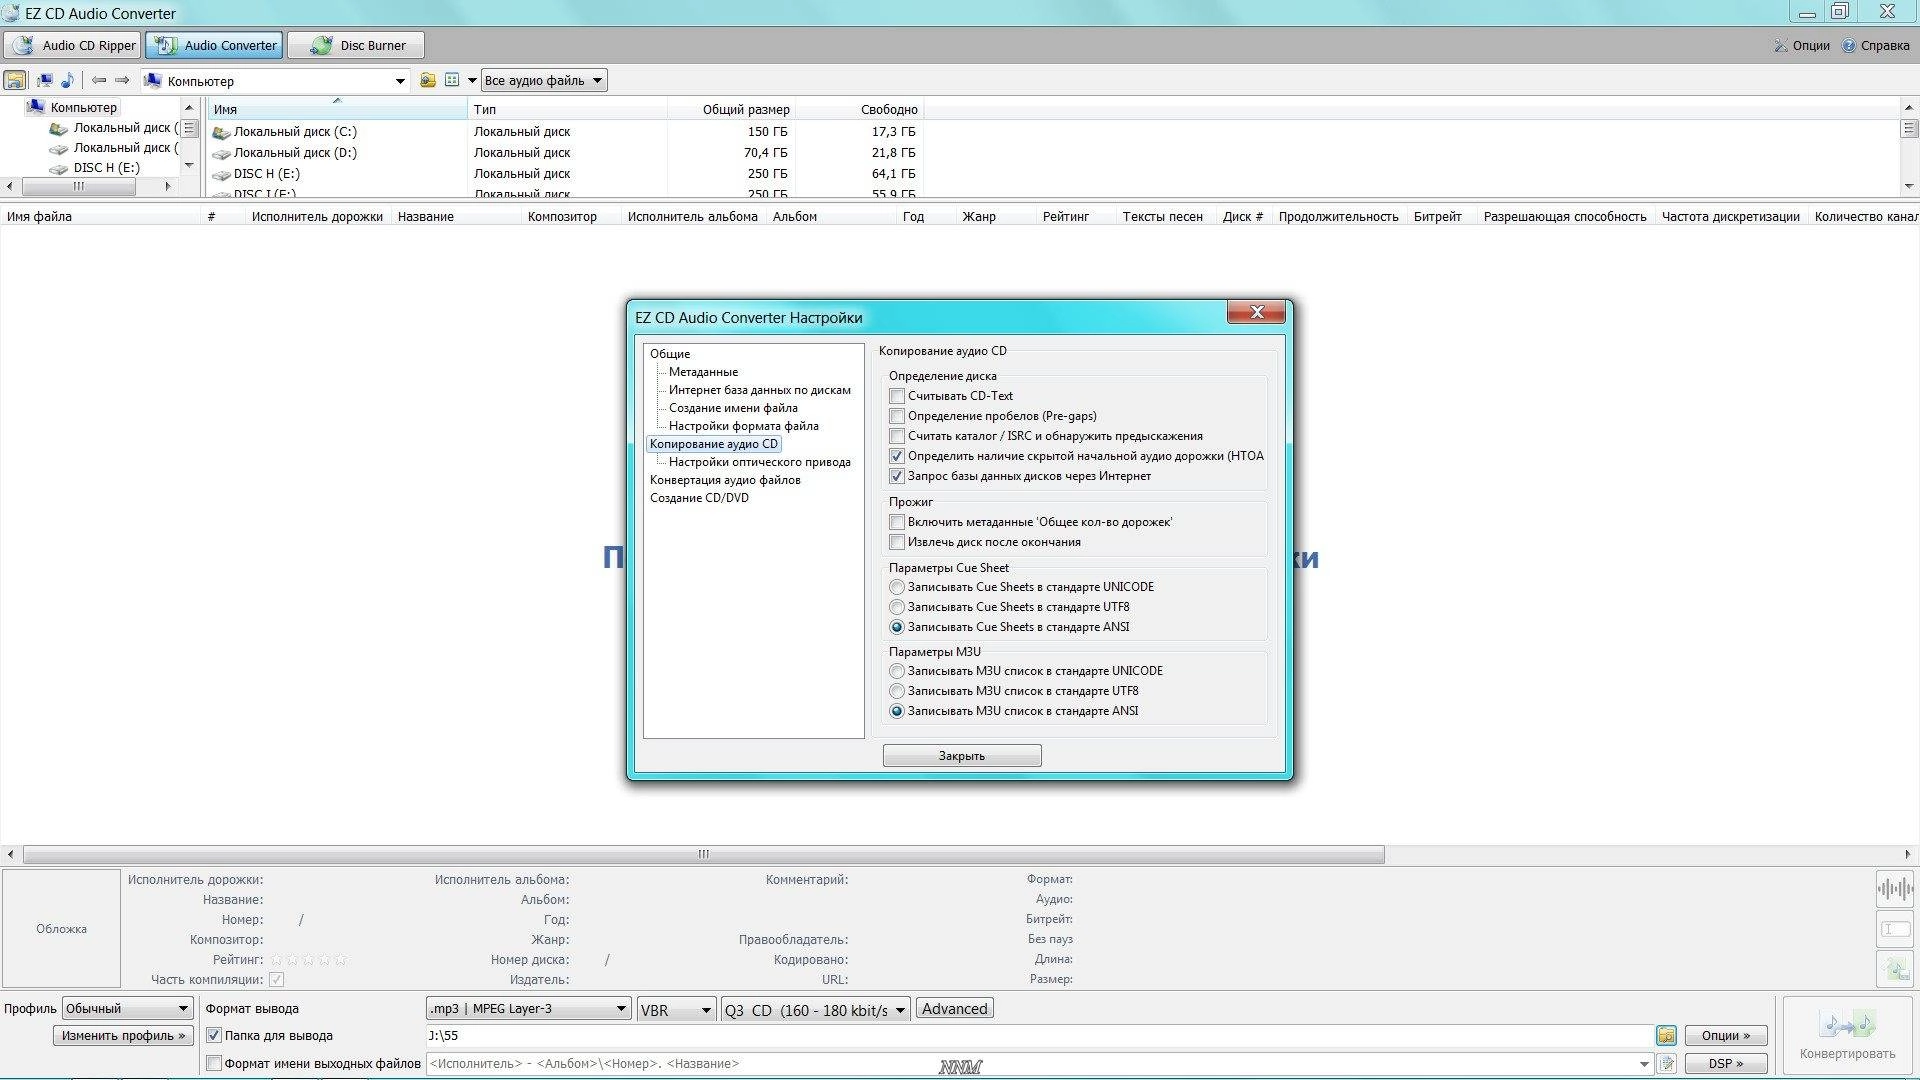Click the music note toolbar icon
This screenshot has width=1920, height=1080.
pos(67,80)
